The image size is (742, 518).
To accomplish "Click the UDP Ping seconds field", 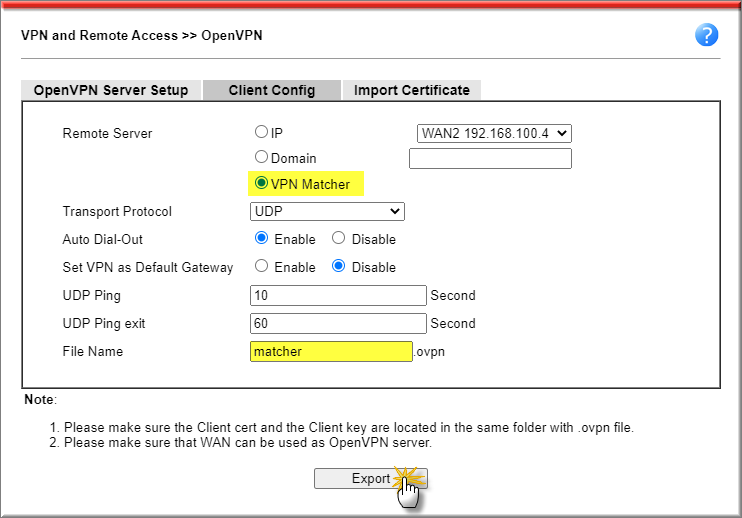I will tap(338, 295).
